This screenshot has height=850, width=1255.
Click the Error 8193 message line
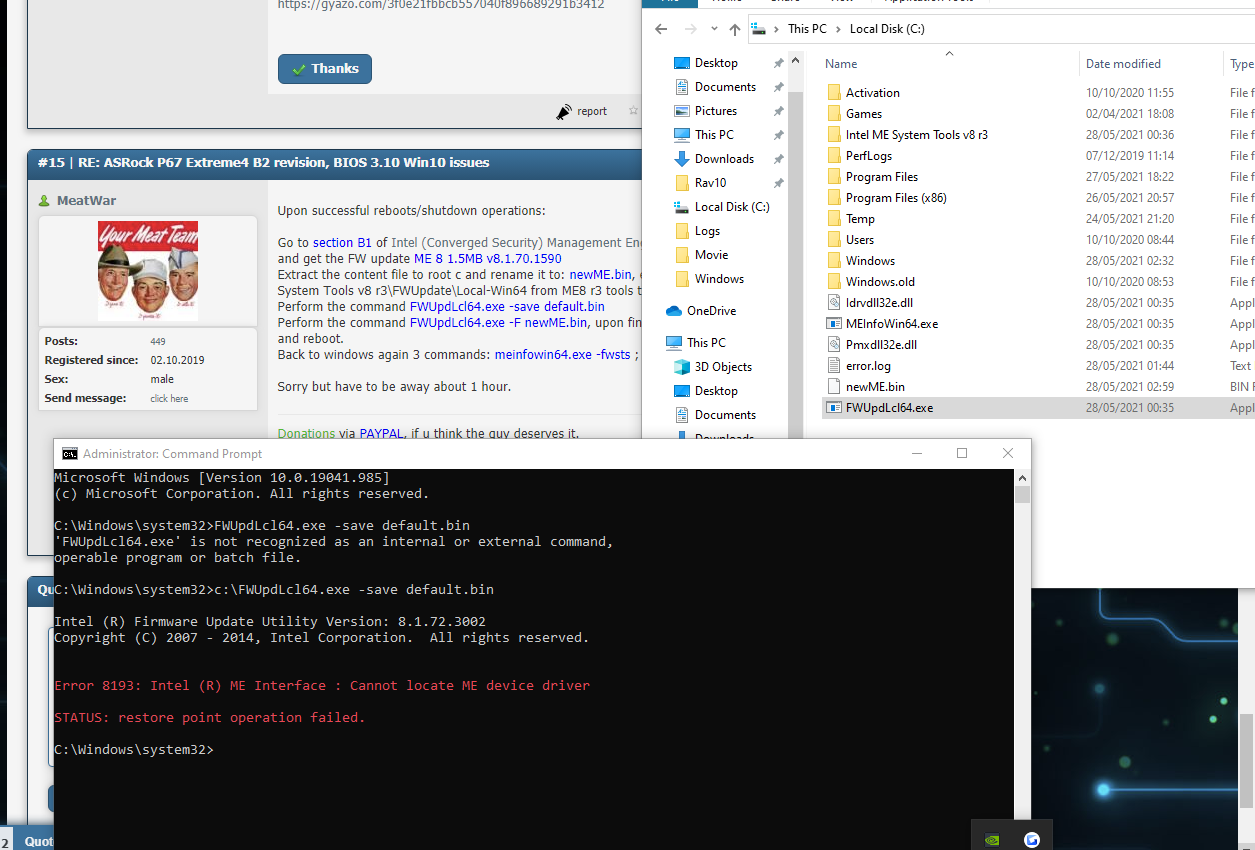pos(322,686)
